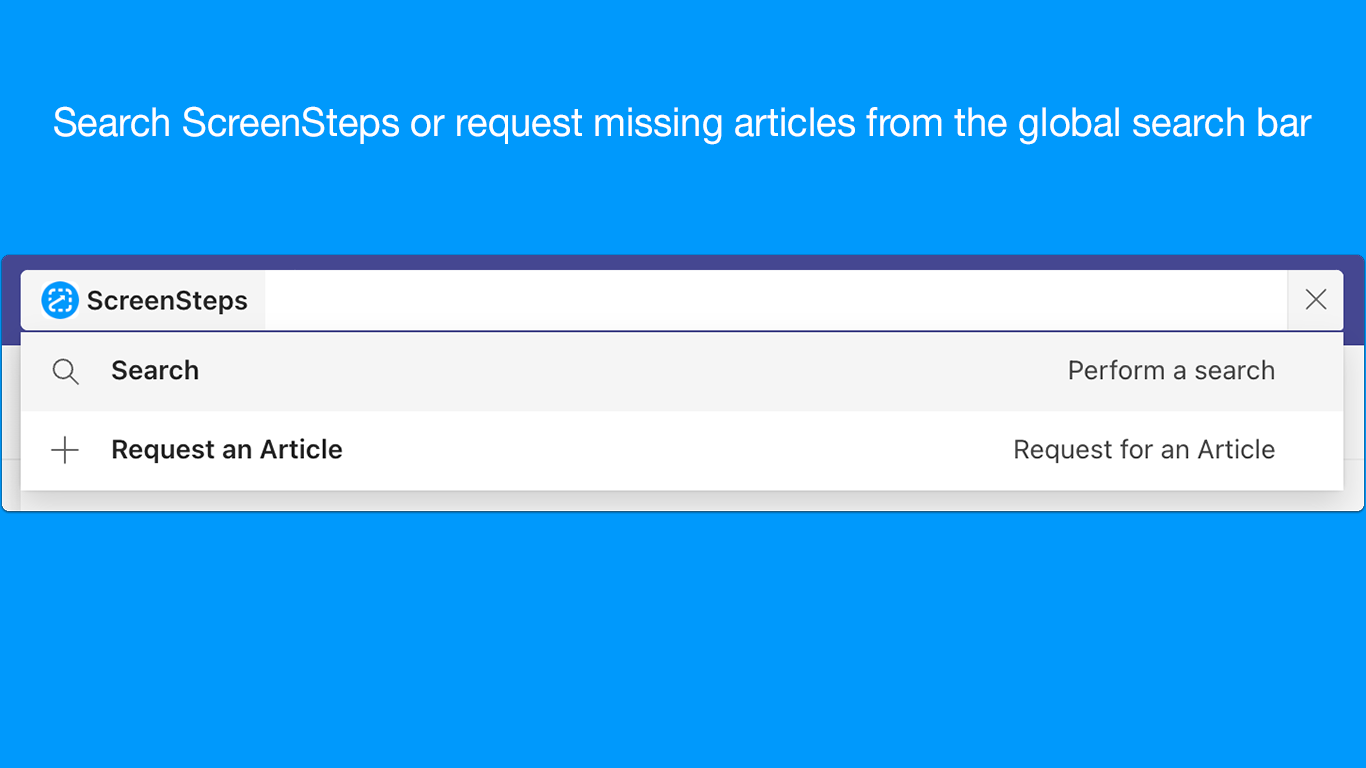Click the headline text above the search bar
The width and height of the screenshot is (1366, 768).
(x=682, y=123)
